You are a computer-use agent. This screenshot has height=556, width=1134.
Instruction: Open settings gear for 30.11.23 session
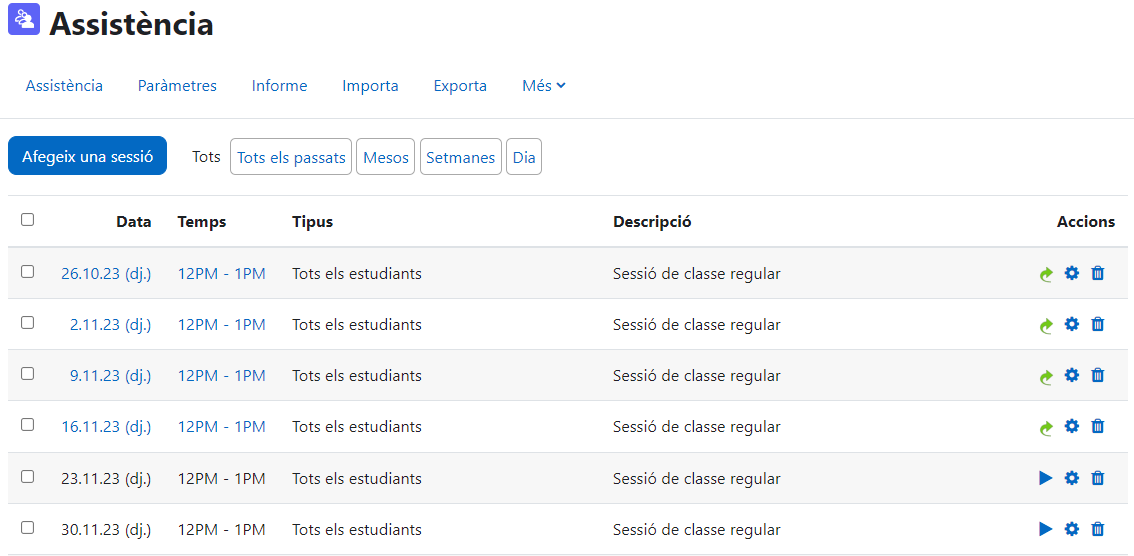(x=1072, y=529)
